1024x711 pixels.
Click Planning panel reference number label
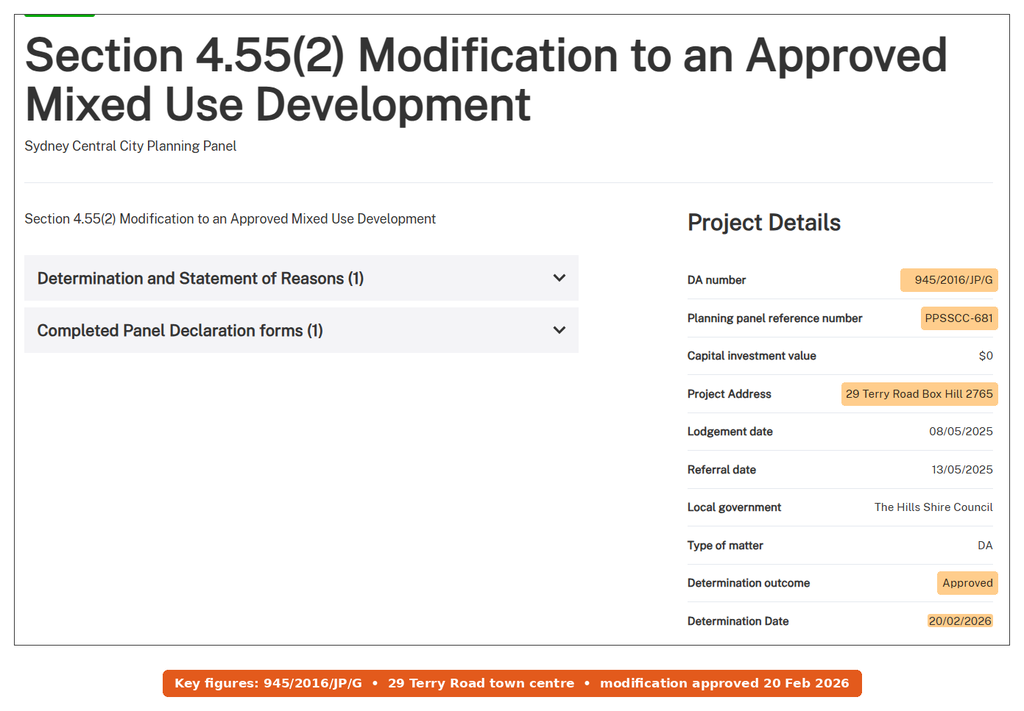pyautogui.click(x=775, y=318)
